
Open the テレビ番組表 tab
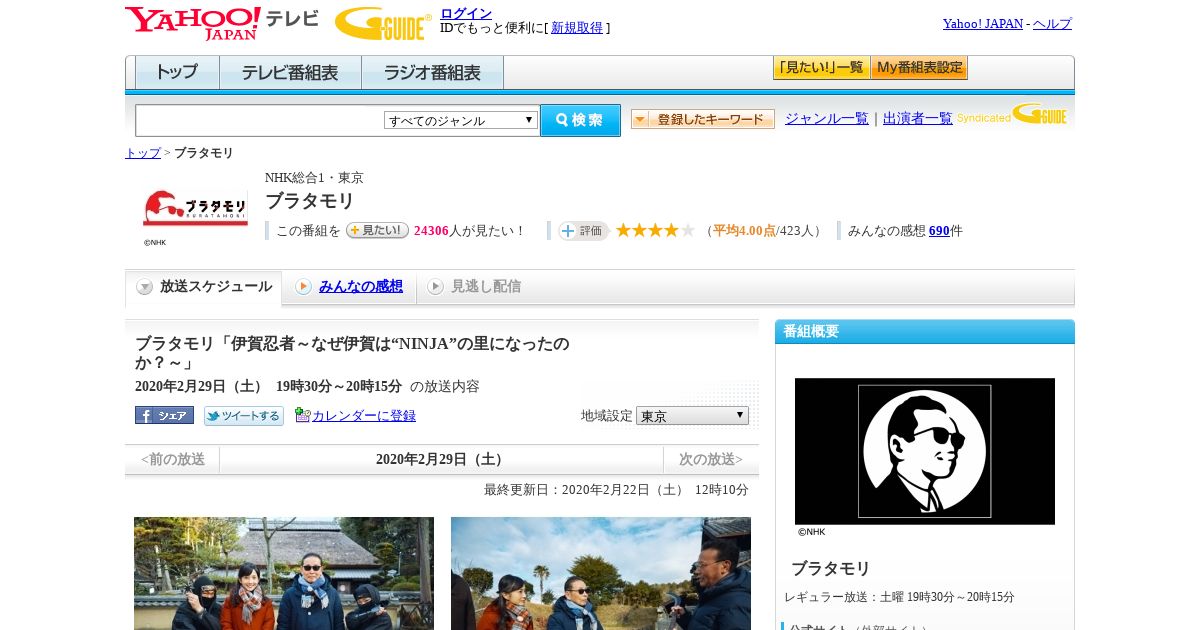[291, 73]
